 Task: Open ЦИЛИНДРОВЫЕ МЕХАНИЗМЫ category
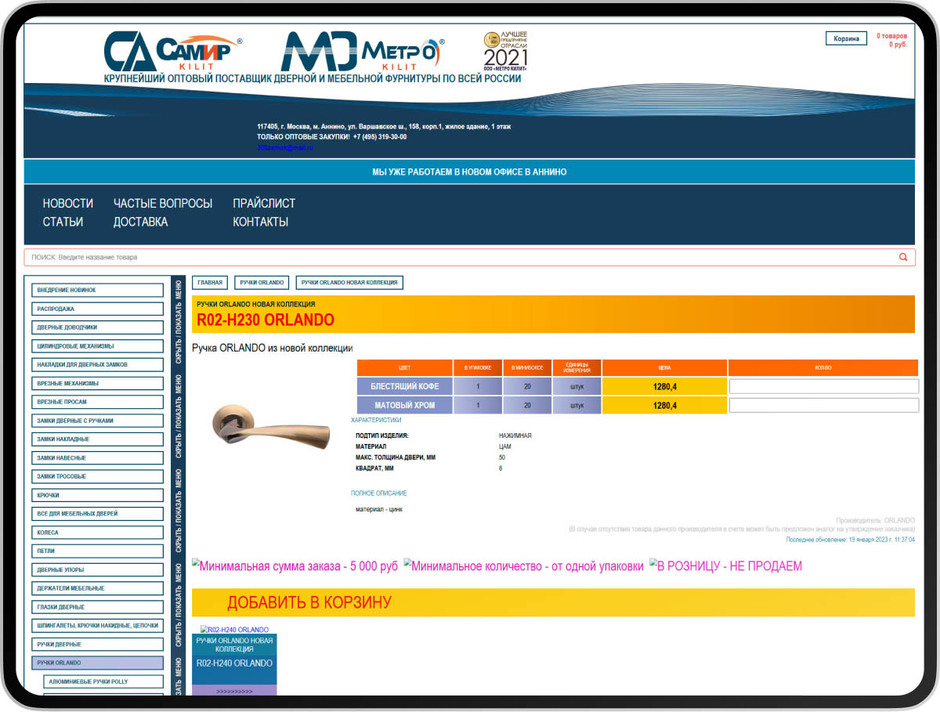(x=97, y=346)
